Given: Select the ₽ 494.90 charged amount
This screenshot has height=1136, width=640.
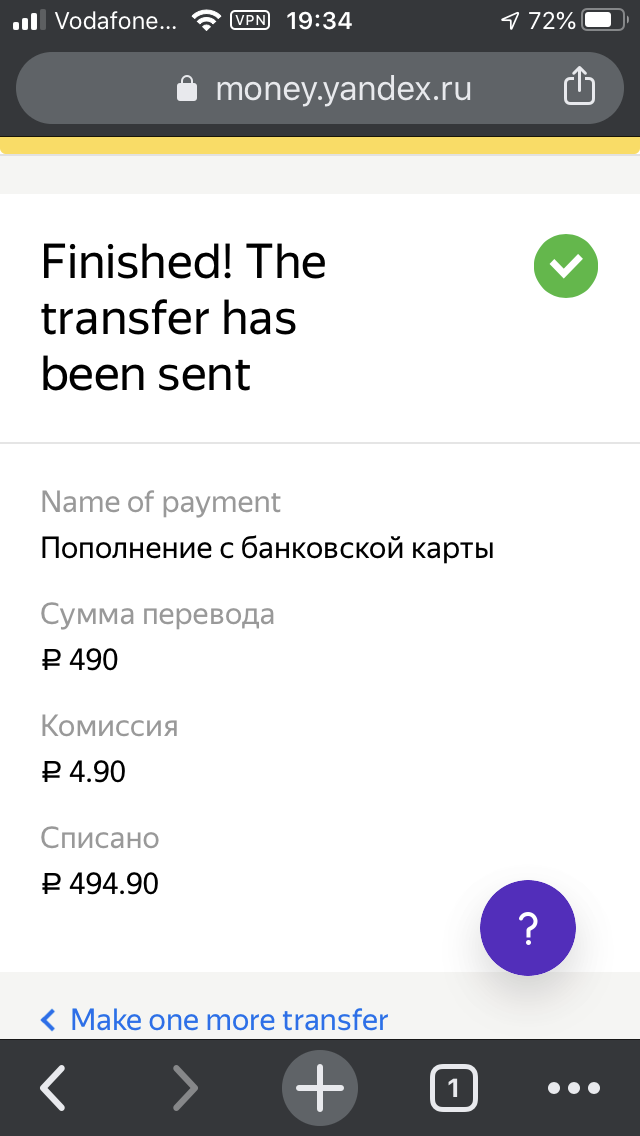Looking at the screenshot, I should click(x=100, y=884).
